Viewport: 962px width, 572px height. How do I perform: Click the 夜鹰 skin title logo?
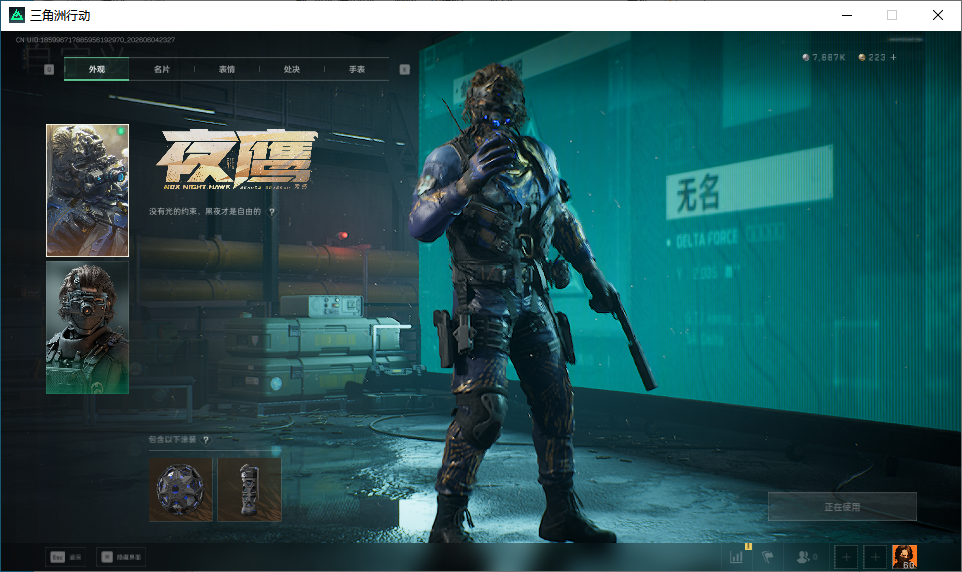click(x=236, y=159)
